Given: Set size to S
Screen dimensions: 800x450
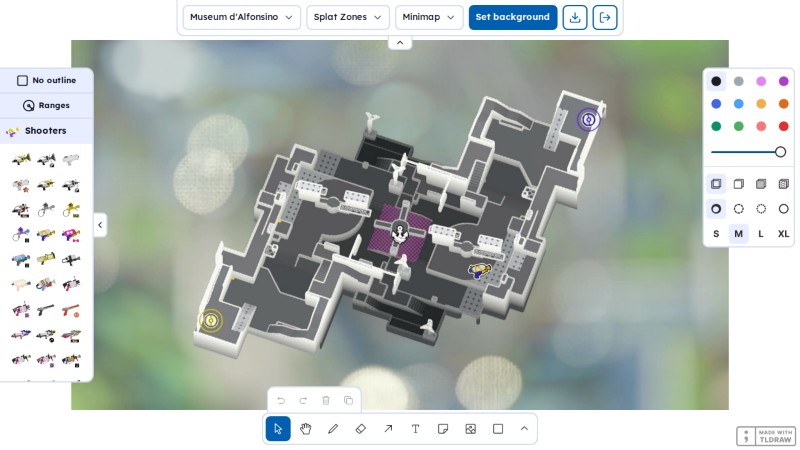Looking at the screenshot, I should 716,234.
